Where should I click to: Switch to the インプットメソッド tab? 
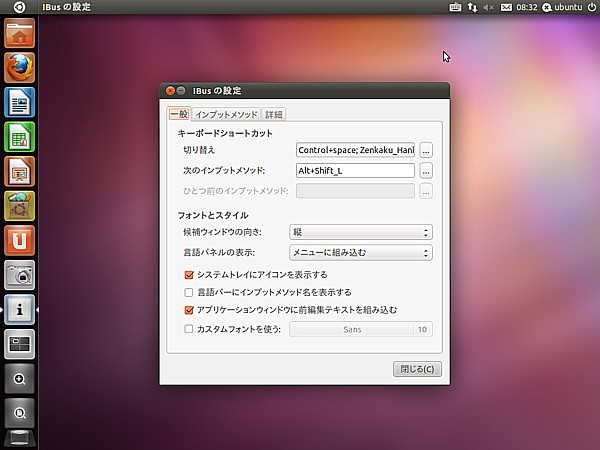[x=226, y=114]
